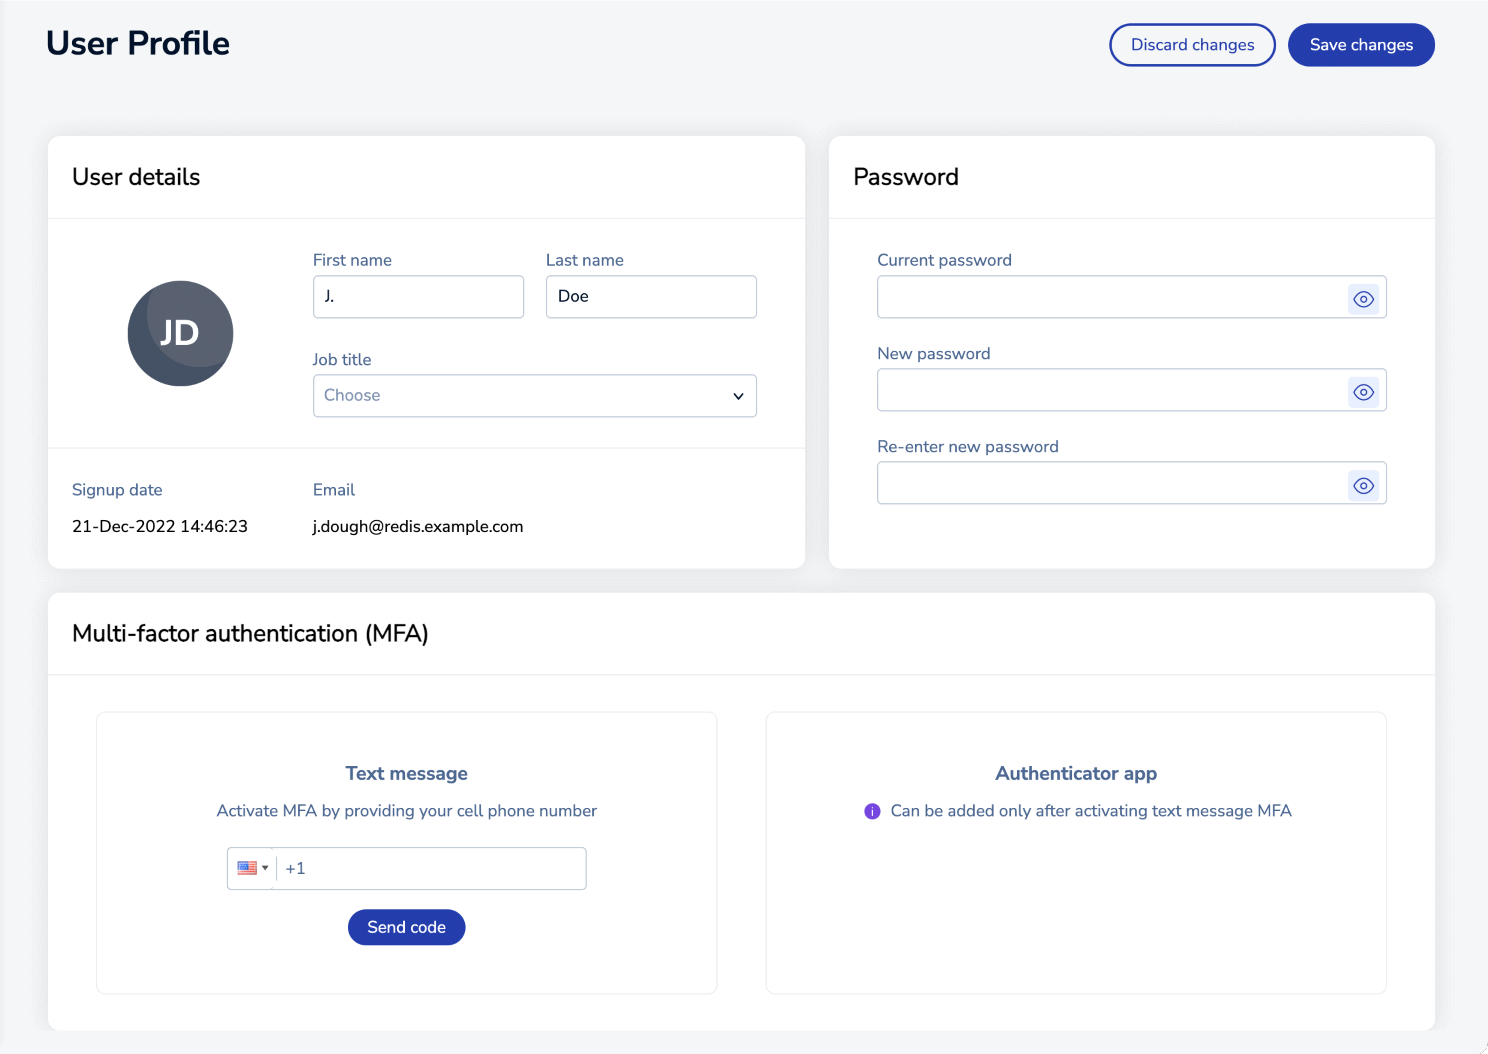This screenshot has height=1054, width=1488.
Task: Click the New password input box
Action: (1110, 391)
